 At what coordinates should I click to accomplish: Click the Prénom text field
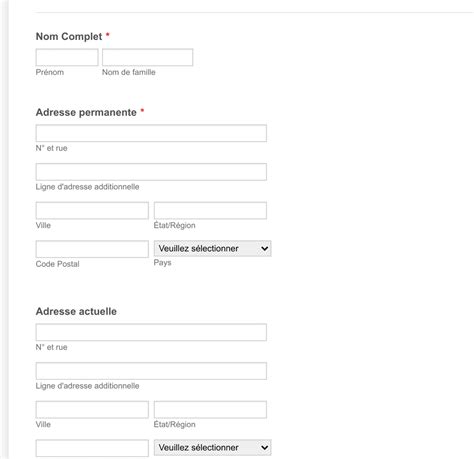67,57
